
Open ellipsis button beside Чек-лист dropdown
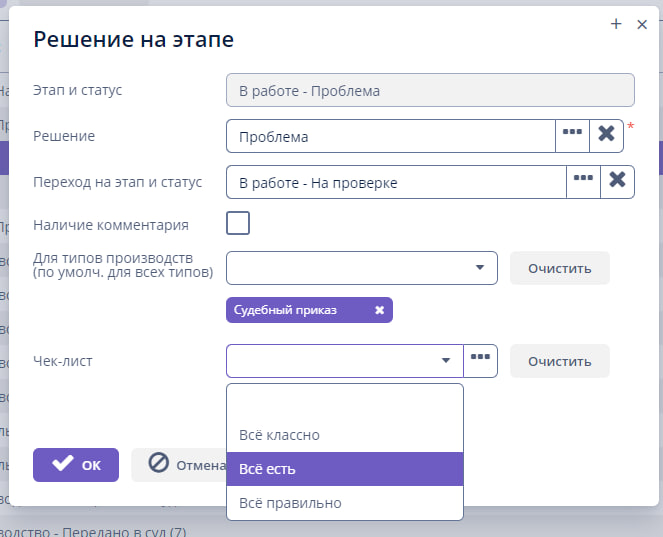481,361
